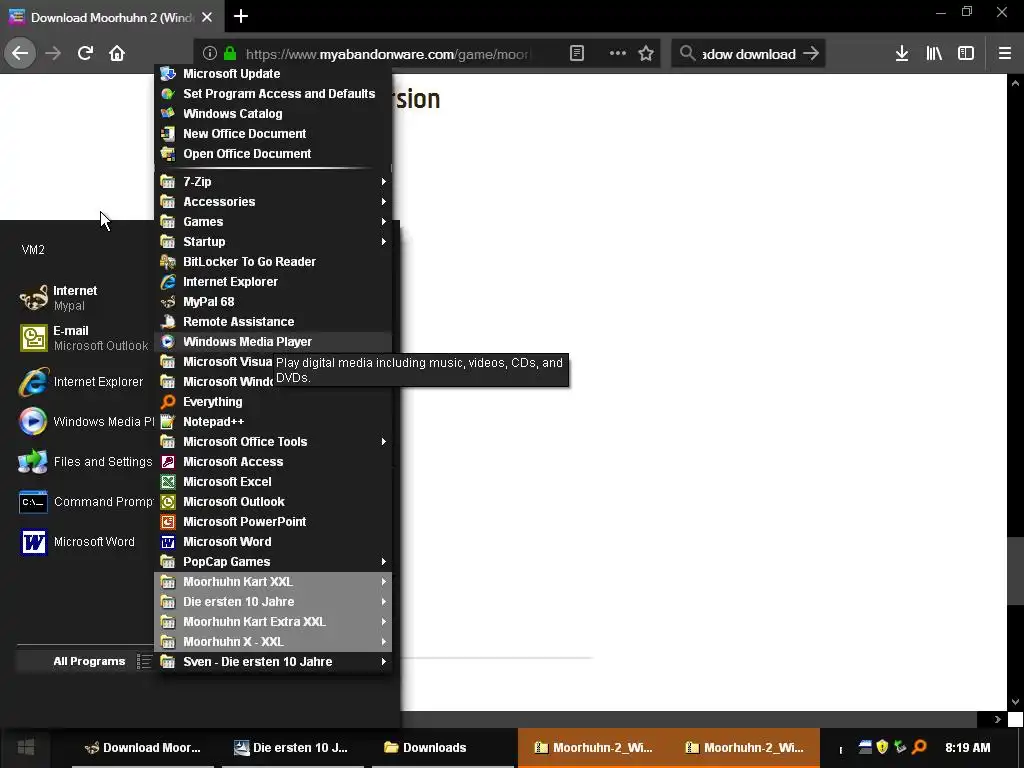The width and height of the screenshot is (1024, 768).
Task: Click the browser Back arrow button
Action: (20, 53)
